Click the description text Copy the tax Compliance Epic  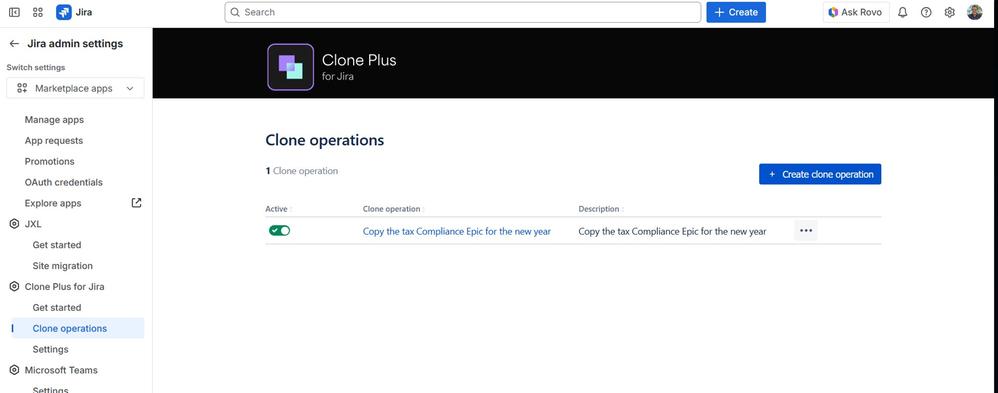pyautogui.click(x=672, y=231)
